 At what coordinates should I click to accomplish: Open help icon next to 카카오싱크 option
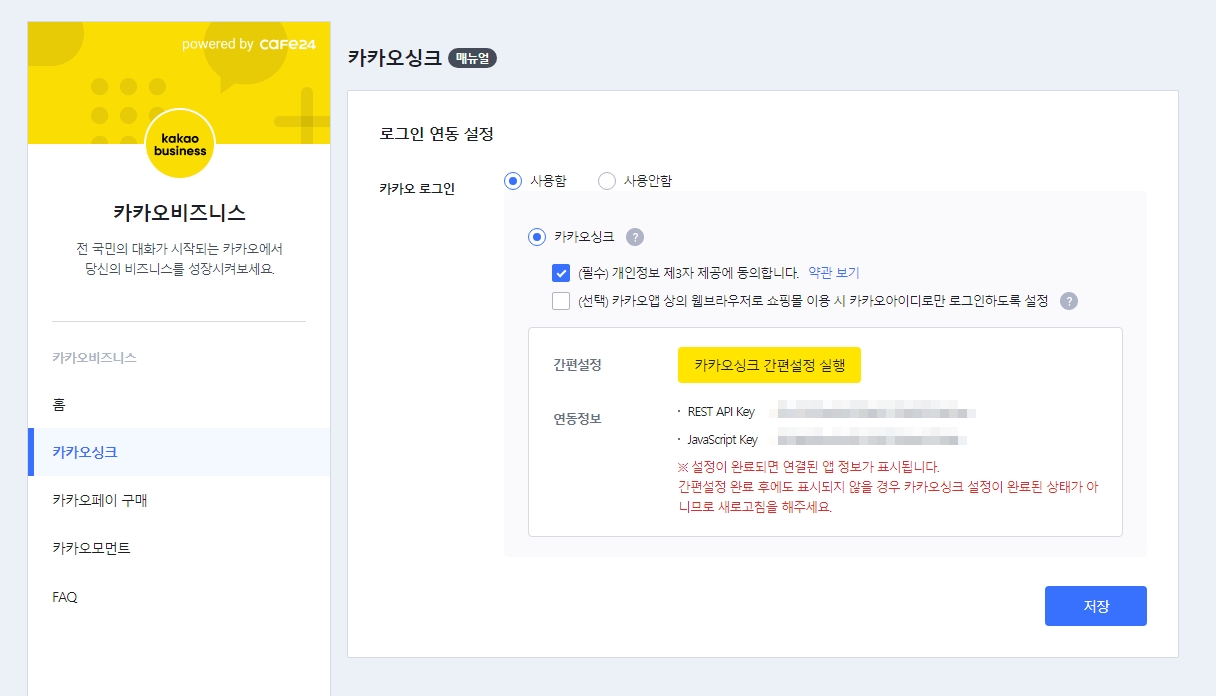coord(634,237)
